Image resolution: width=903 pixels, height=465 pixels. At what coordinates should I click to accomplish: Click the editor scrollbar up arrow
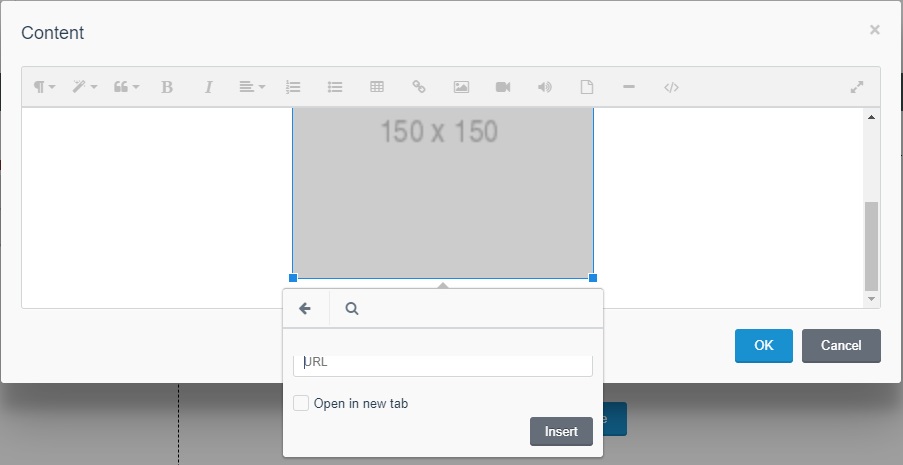[871, 117]
